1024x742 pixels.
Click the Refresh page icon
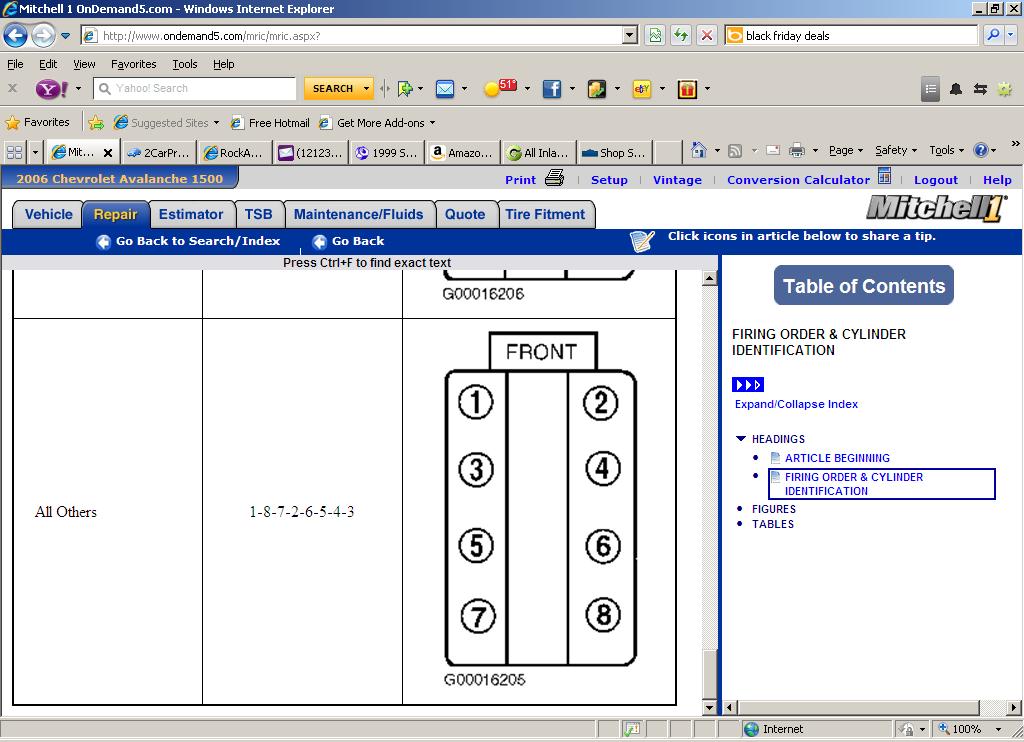[x=680, y=35]
